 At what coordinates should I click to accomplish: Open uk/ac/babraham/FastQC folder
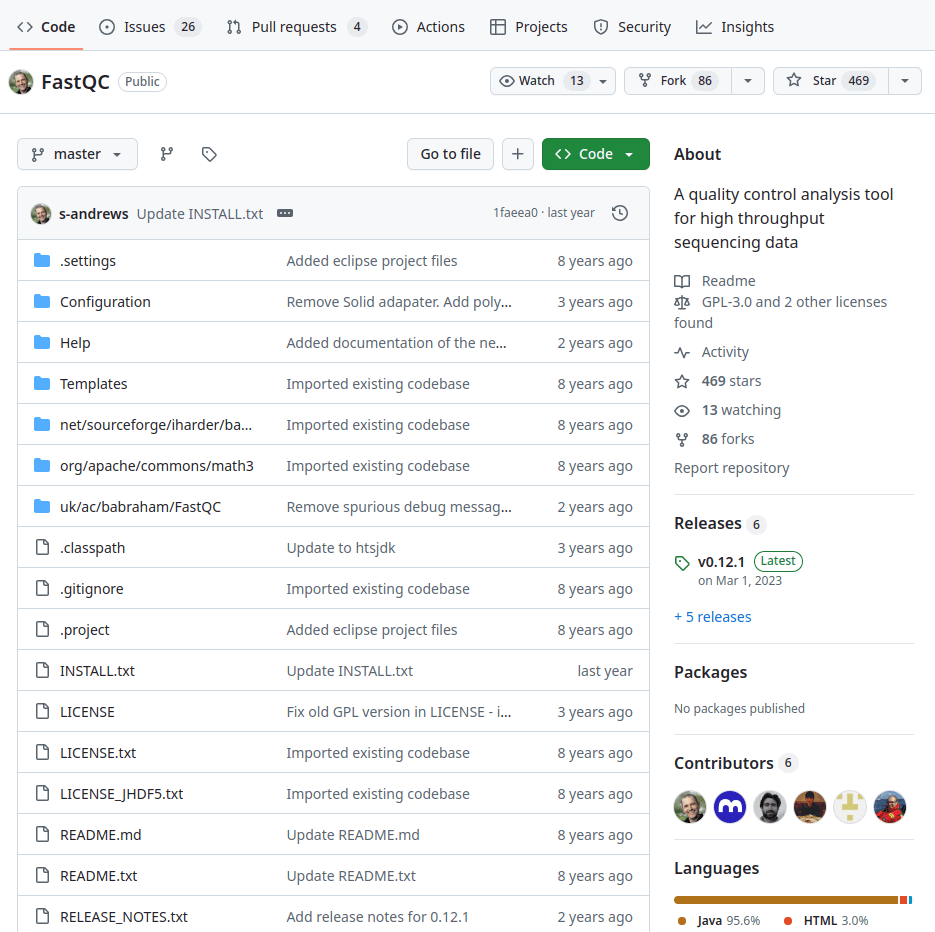coord(140,507)
